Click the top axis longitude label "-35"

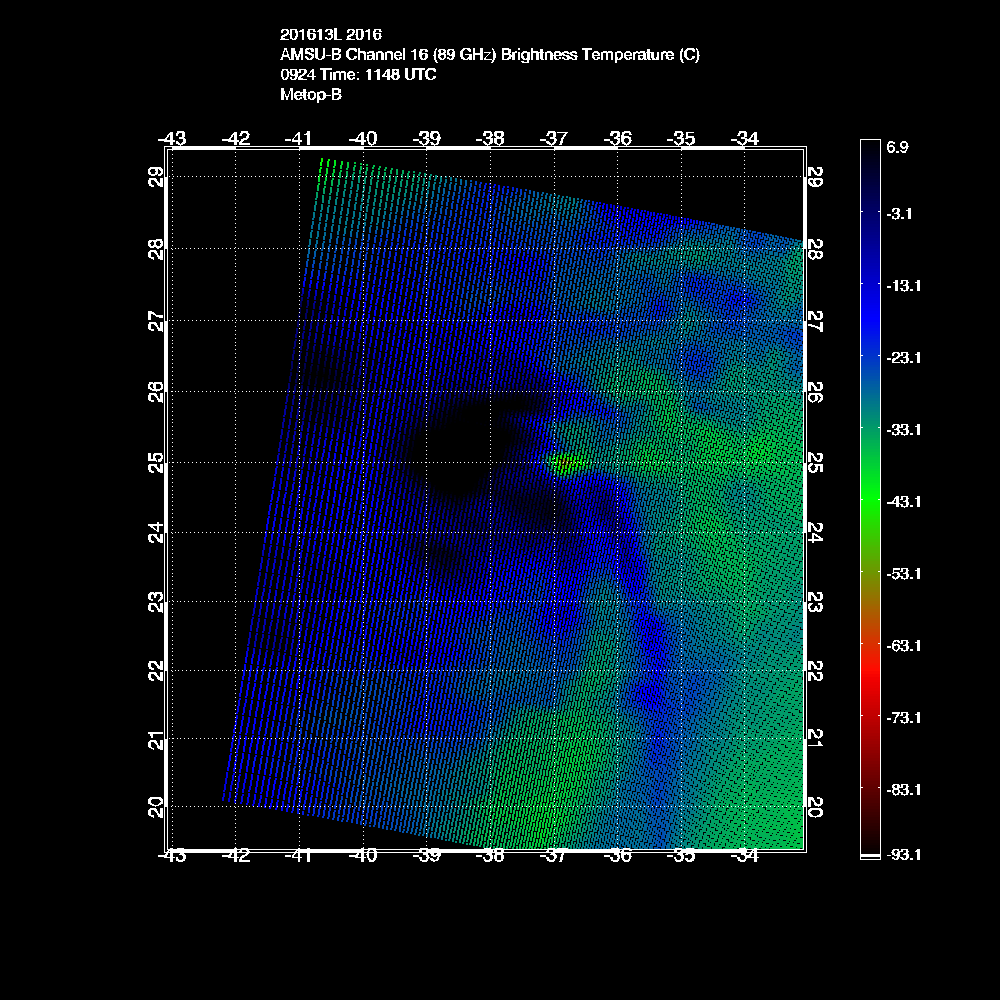pos(681,138)
